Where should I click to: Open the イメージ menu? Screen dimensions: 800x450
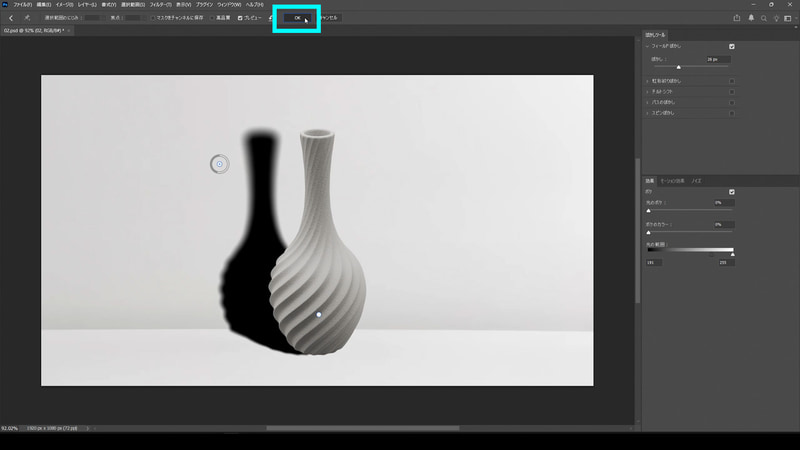64,5
